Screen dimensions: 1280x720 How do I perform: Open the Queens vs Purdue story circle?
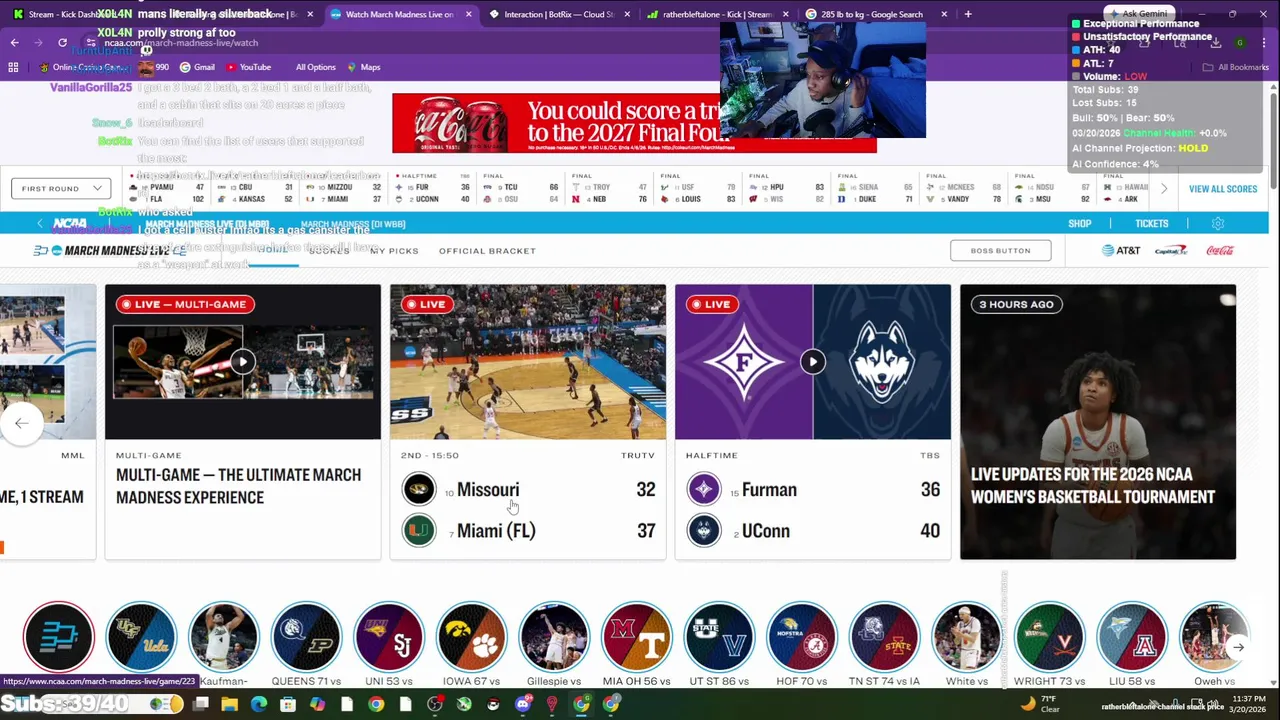point(306,637)
